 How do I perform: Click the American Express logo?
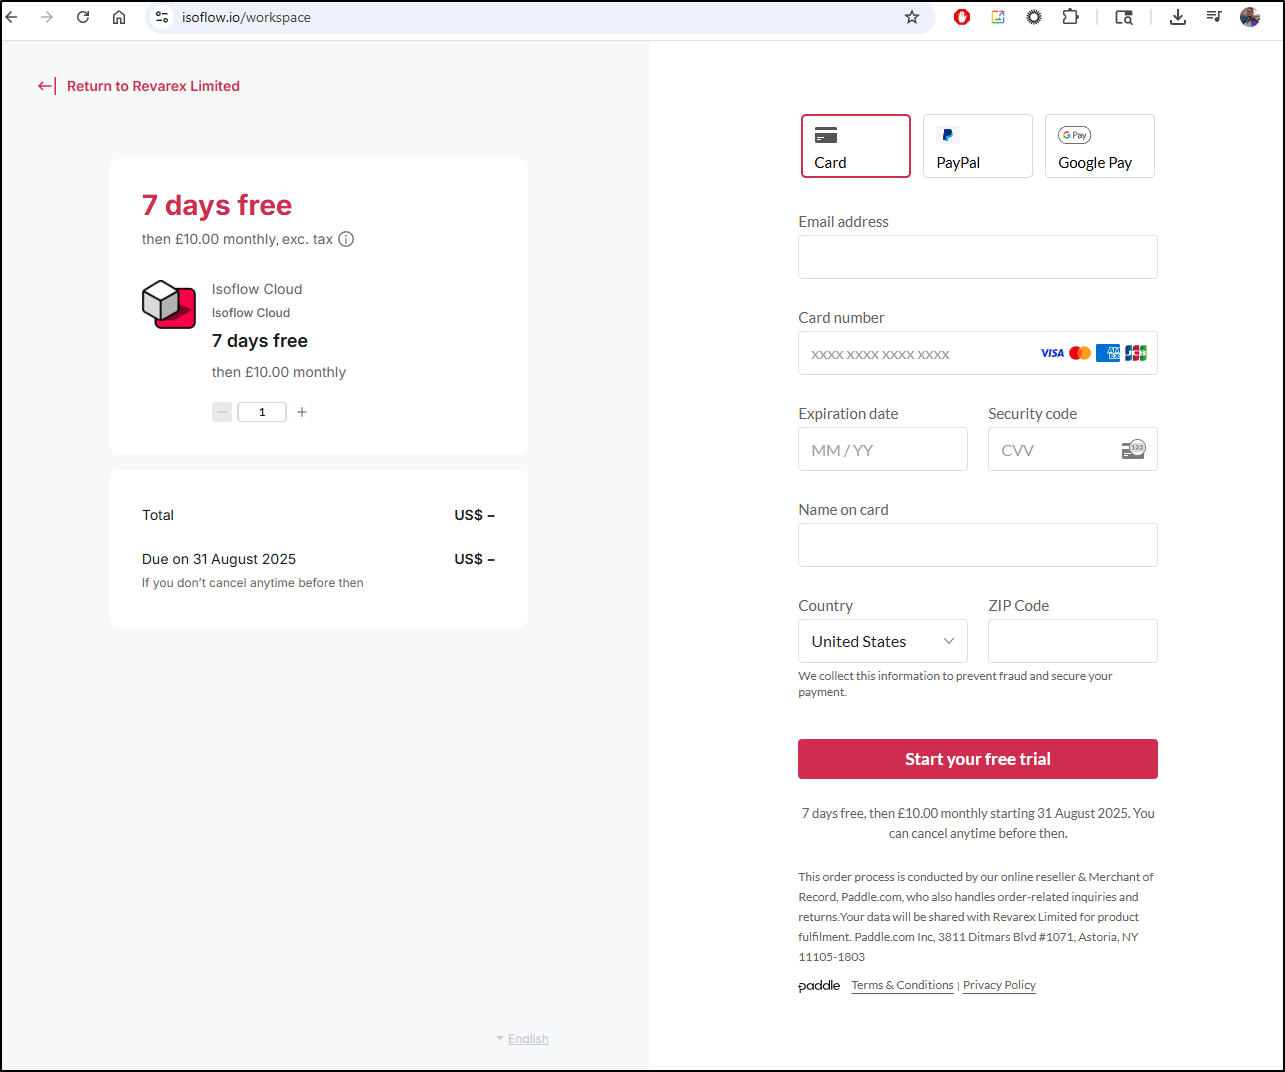1108,353
